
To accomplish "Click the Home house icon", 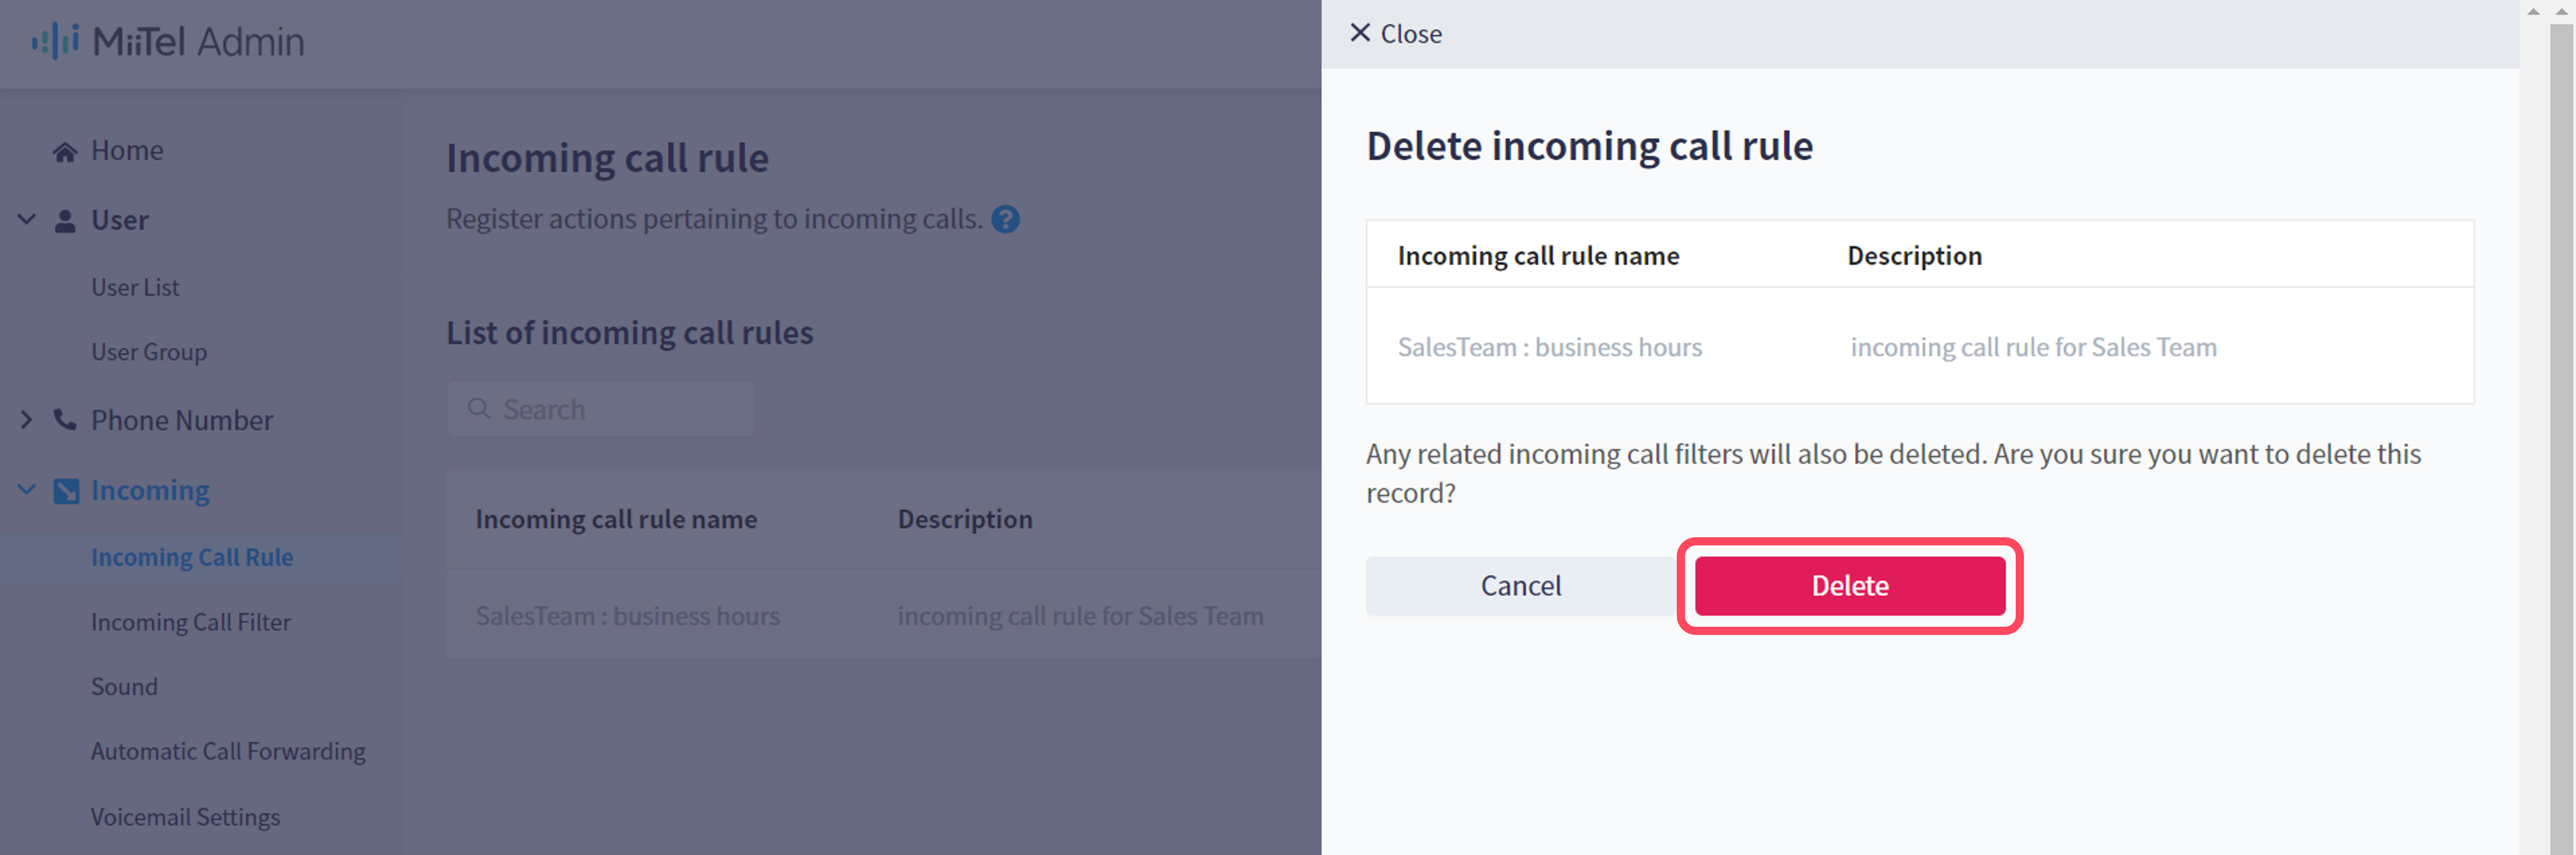I will (65, 152).
